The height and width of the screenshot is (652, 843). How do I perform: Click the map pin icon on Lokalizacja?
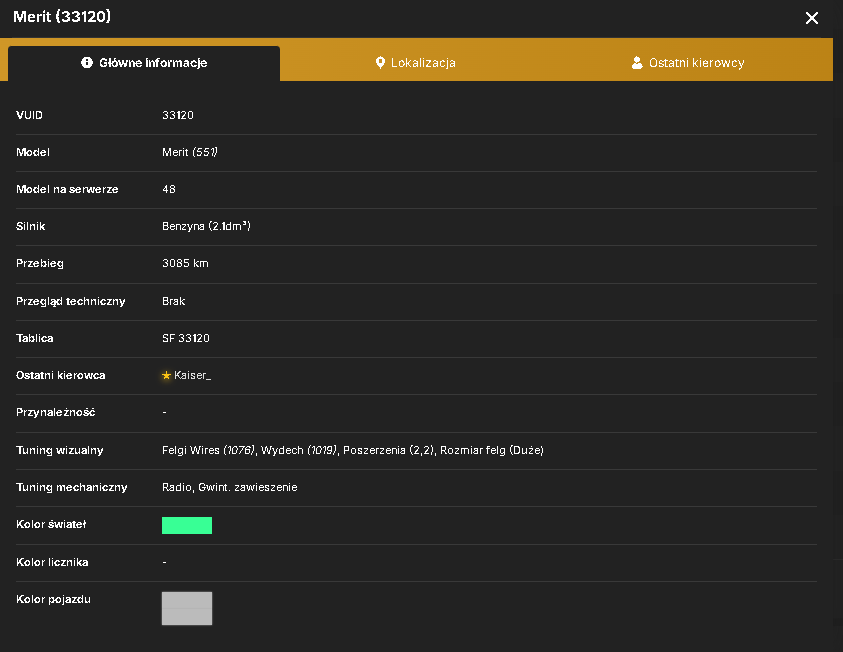[380, 63]
